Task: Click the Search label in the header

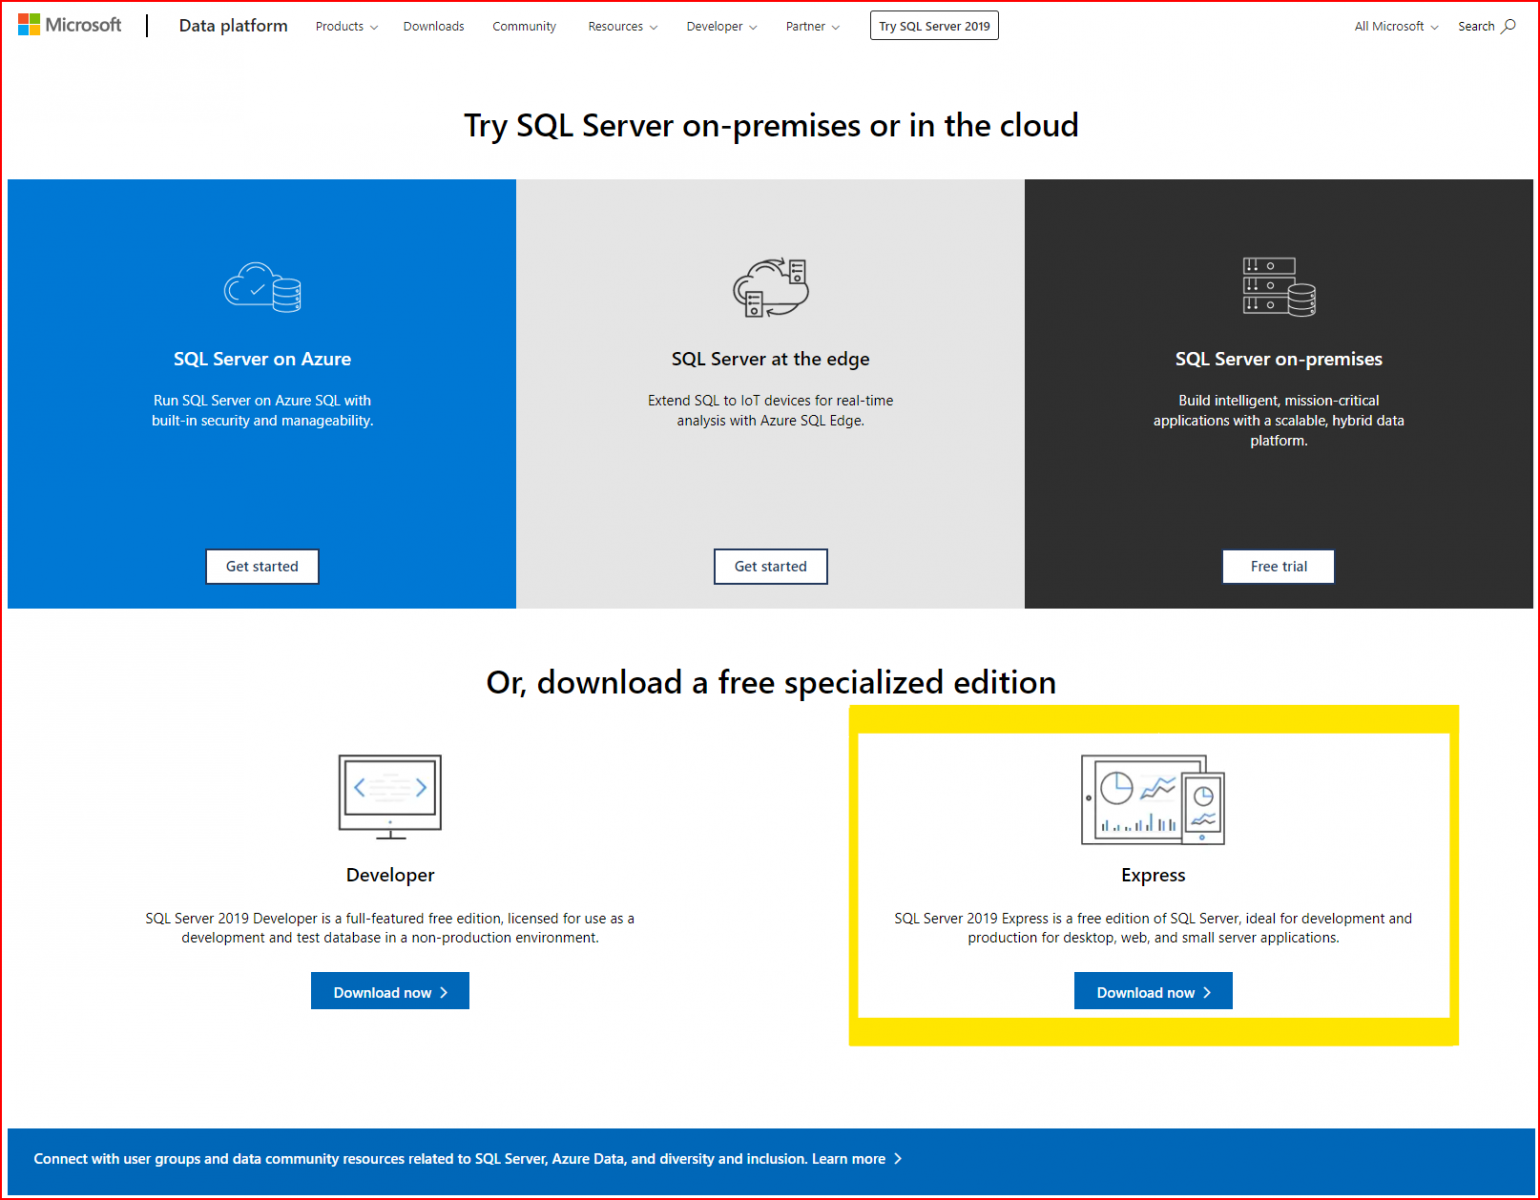Action: (x=1476, y=27)
